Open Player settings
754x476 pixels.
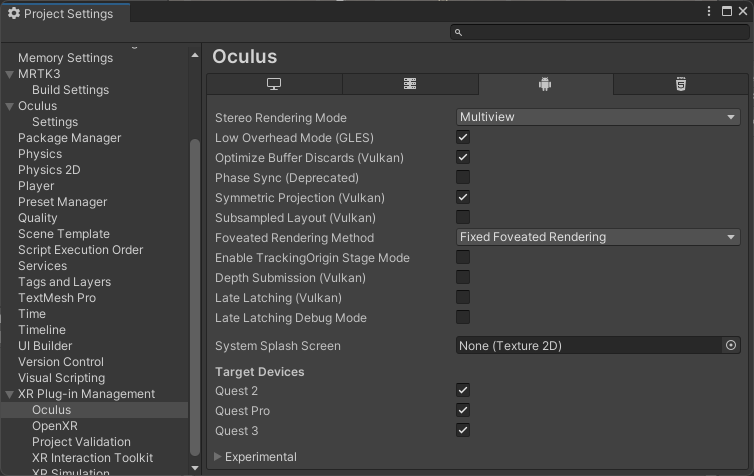pyautogui.click(x=36, y=186)
